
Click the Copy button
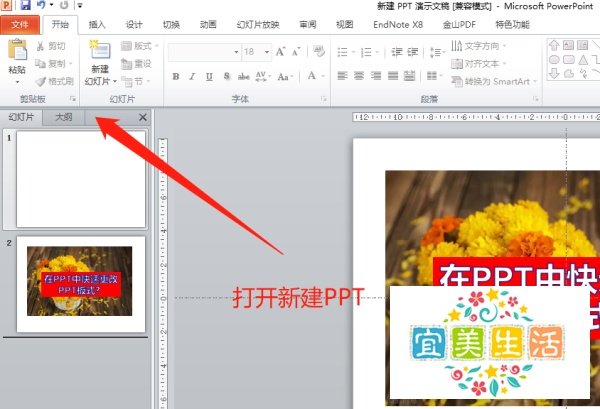pyautogui.click(x=53, y=64)
